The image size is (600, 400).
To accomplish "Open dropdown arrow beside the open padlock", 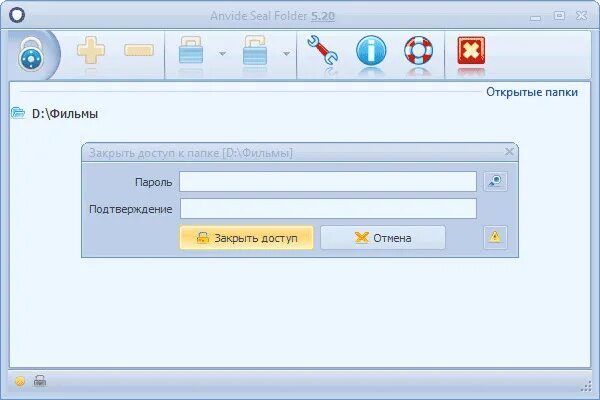I will click(x=286, y=54).
